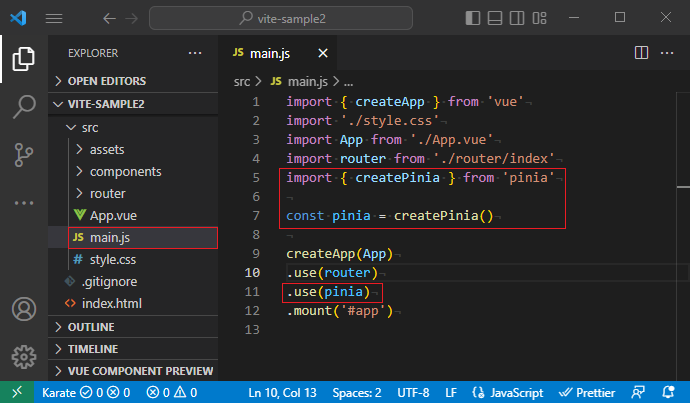This screenshot has height=403, width=690.
Task: Go forward with the right arrow
Action: 132,18
